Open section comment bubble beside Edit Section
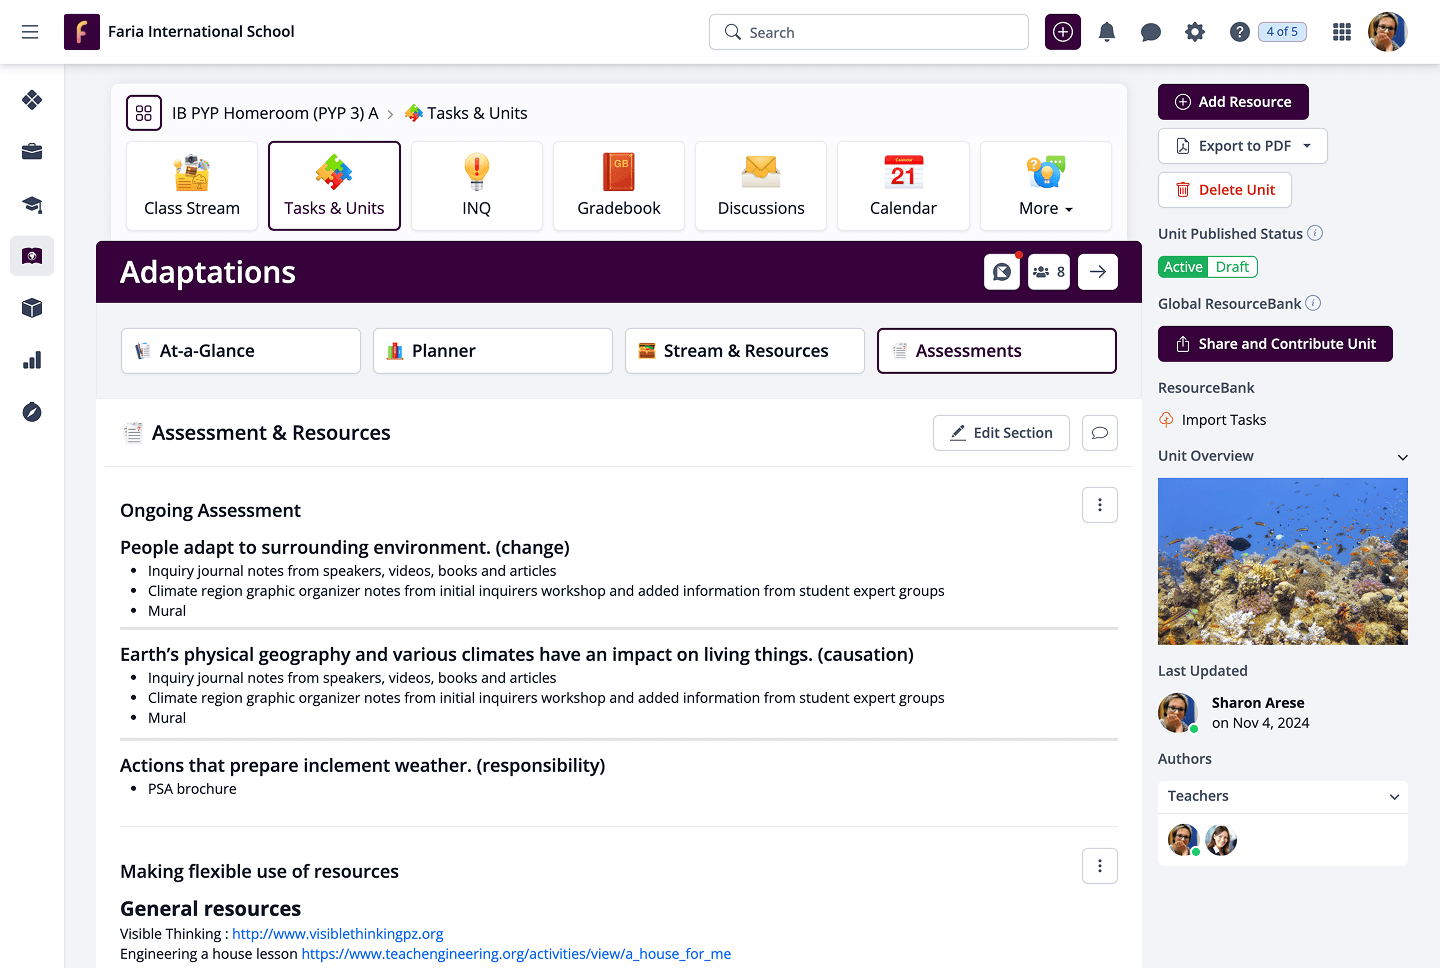The height and width of the screenshot is (968, 1440). [x=1099, y=433]
